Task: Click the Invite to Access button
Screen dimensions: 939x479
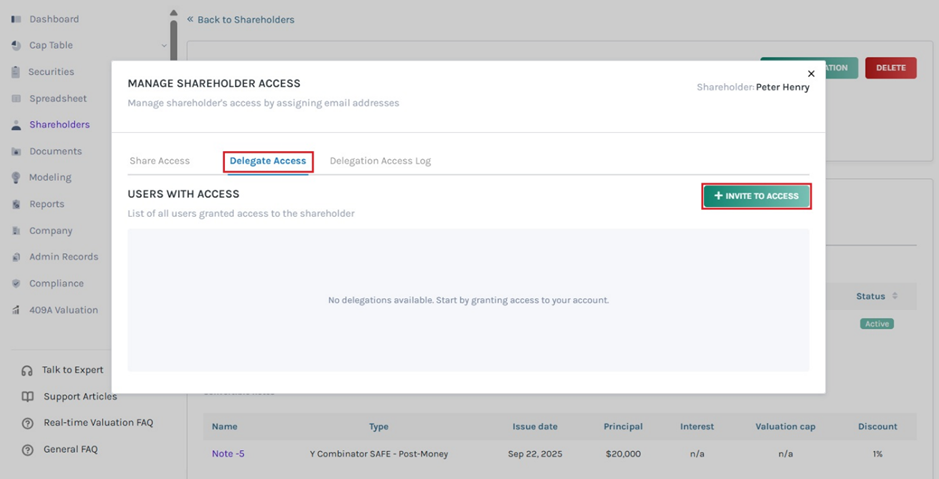Action: pos(756,196)
